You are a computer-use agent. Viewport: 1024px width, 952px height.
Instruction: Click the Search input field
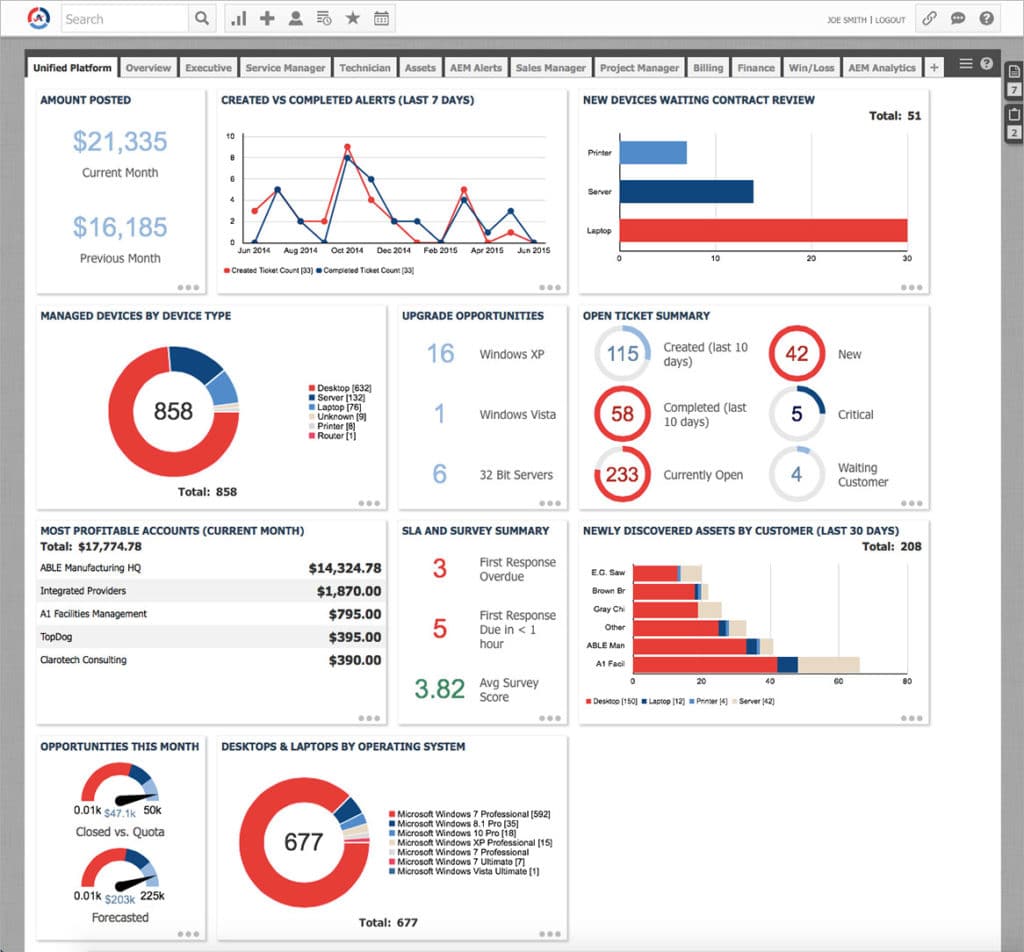point(124,18)
